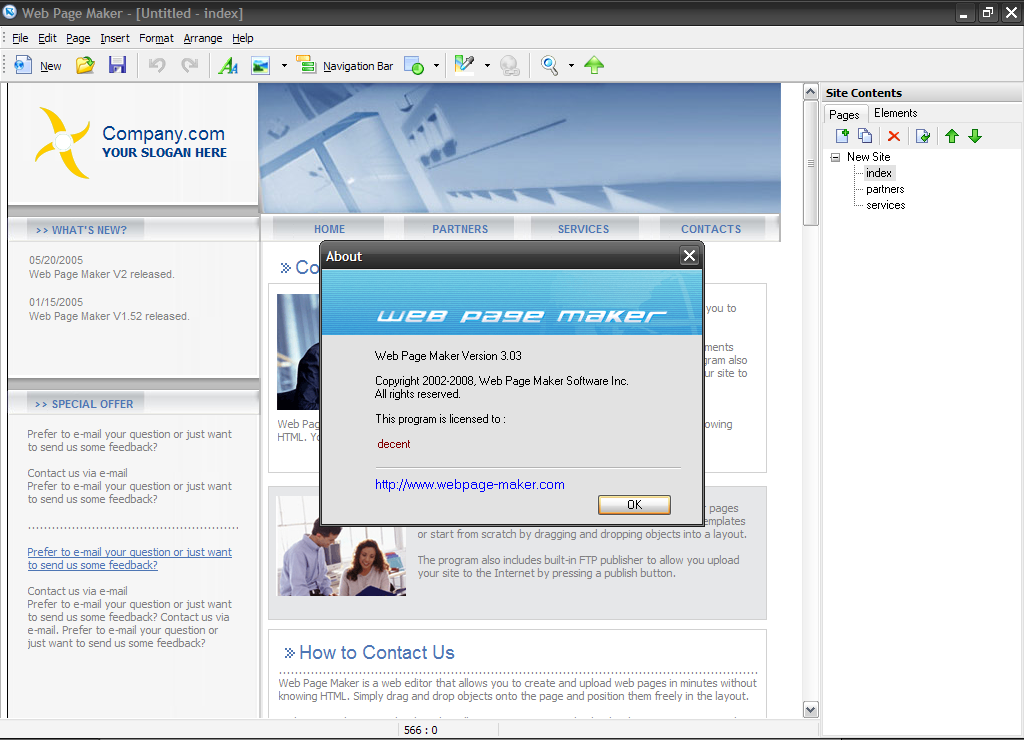Open the Arrange menu

point(202,38)
